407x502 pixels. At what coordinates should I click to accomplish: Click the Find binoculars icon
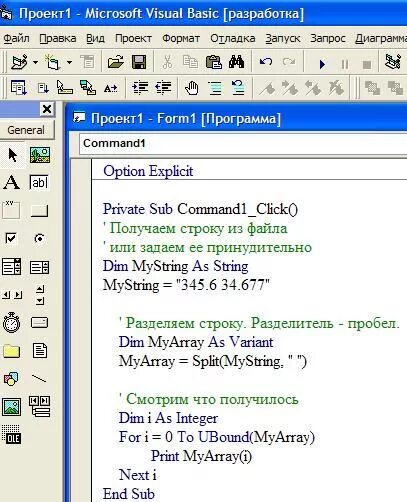coord(236,62)
